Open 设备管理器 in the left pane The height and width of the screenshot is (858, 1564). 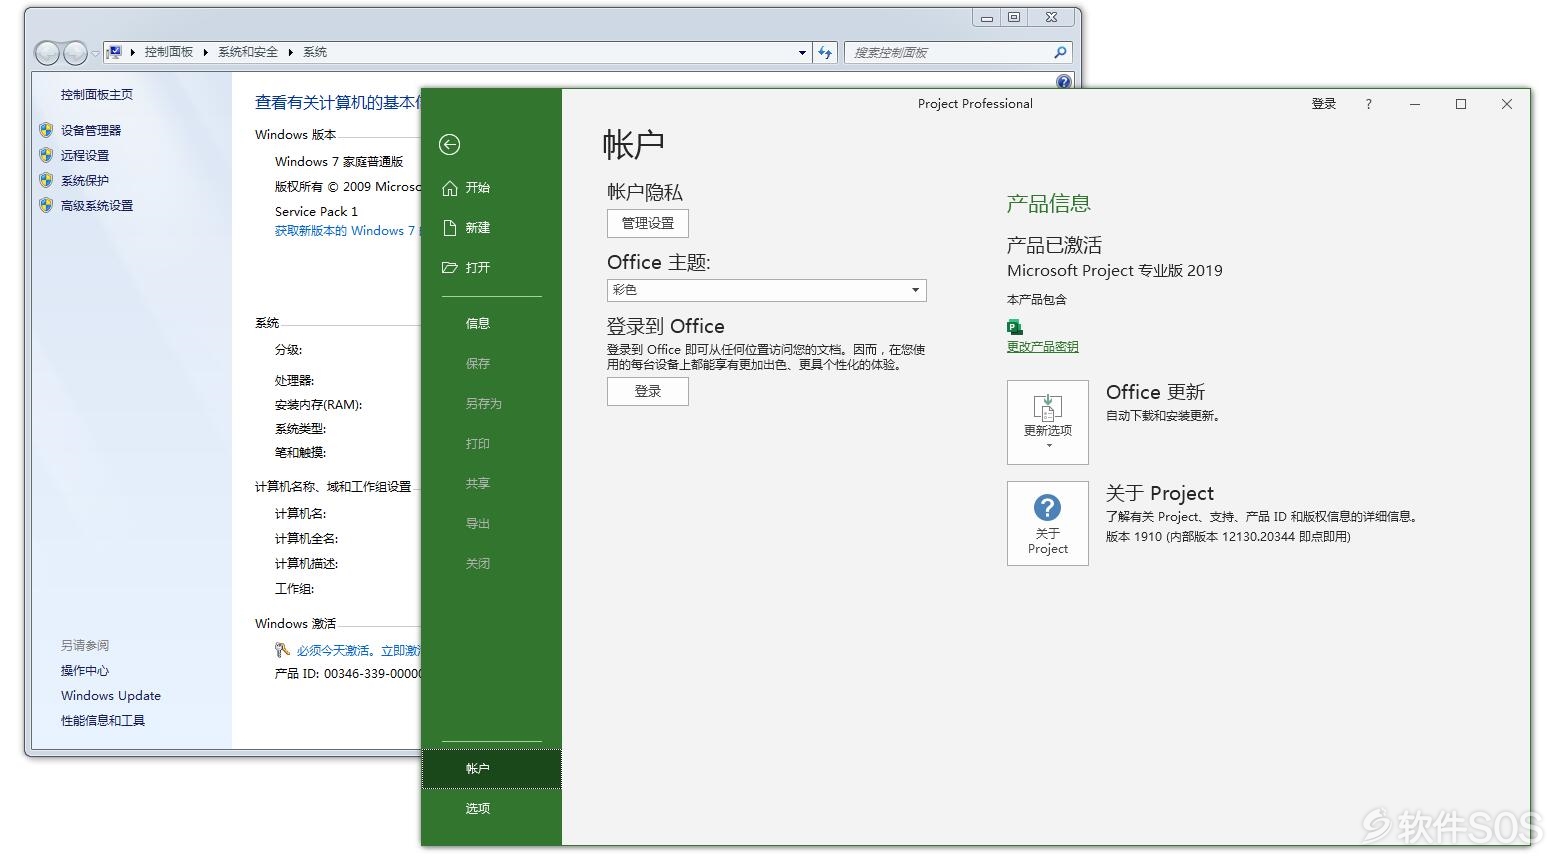[91, 131]
